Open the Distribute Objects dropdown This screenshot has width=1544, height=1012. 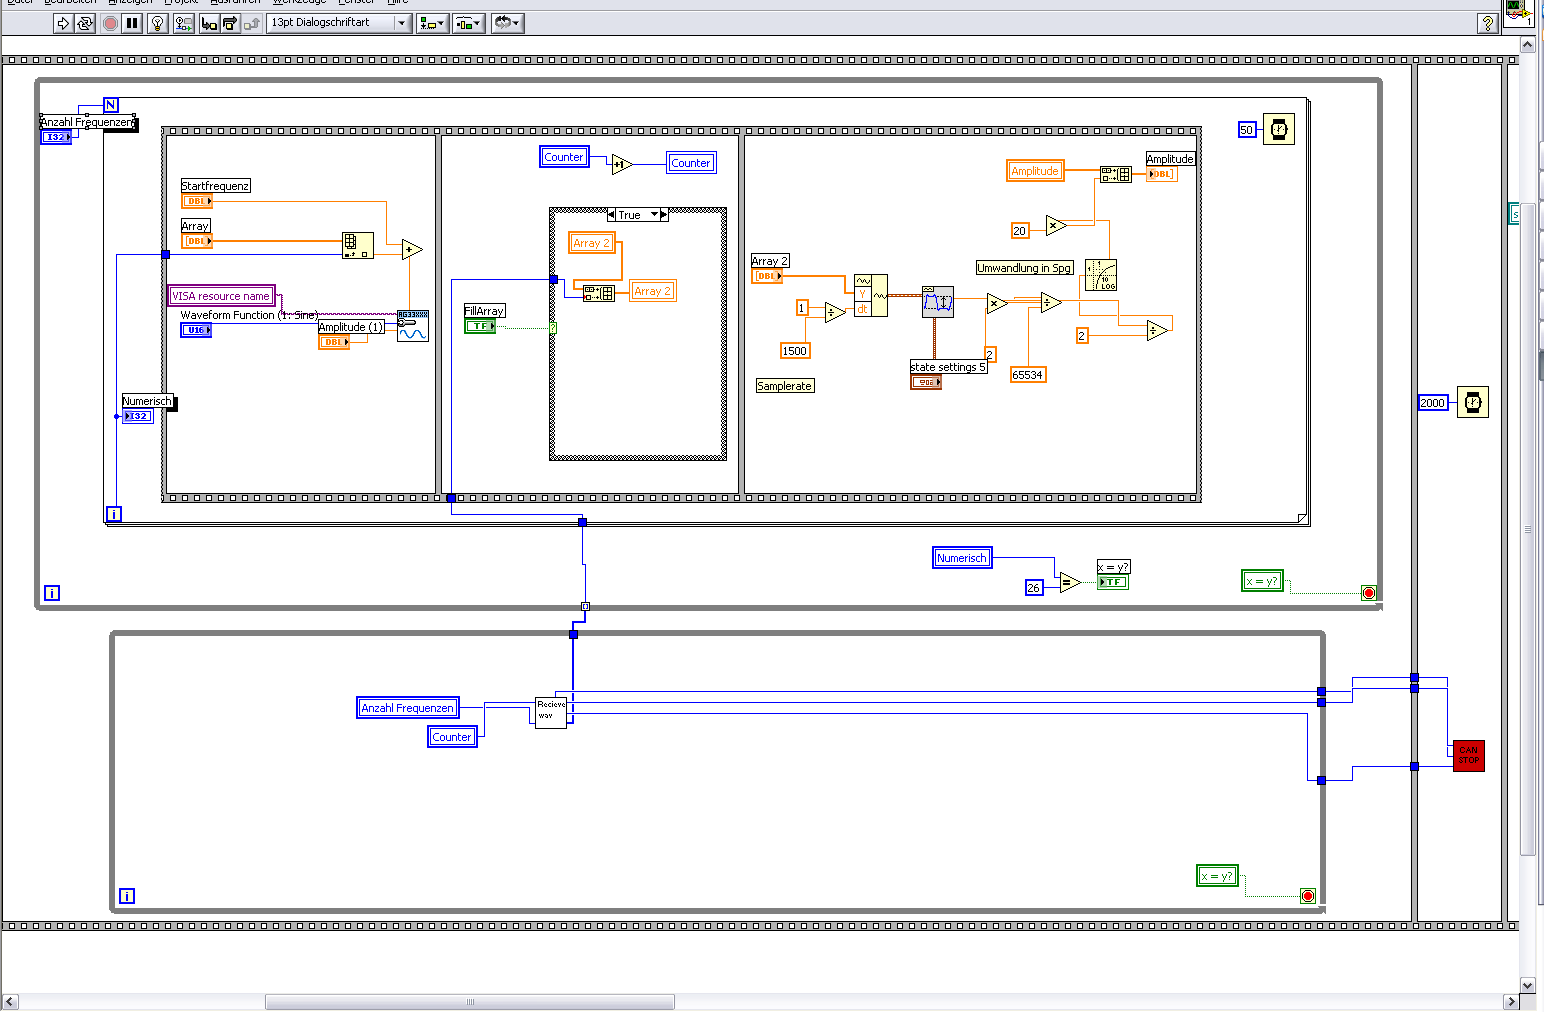pyautogui.click(x=468, y=23)
